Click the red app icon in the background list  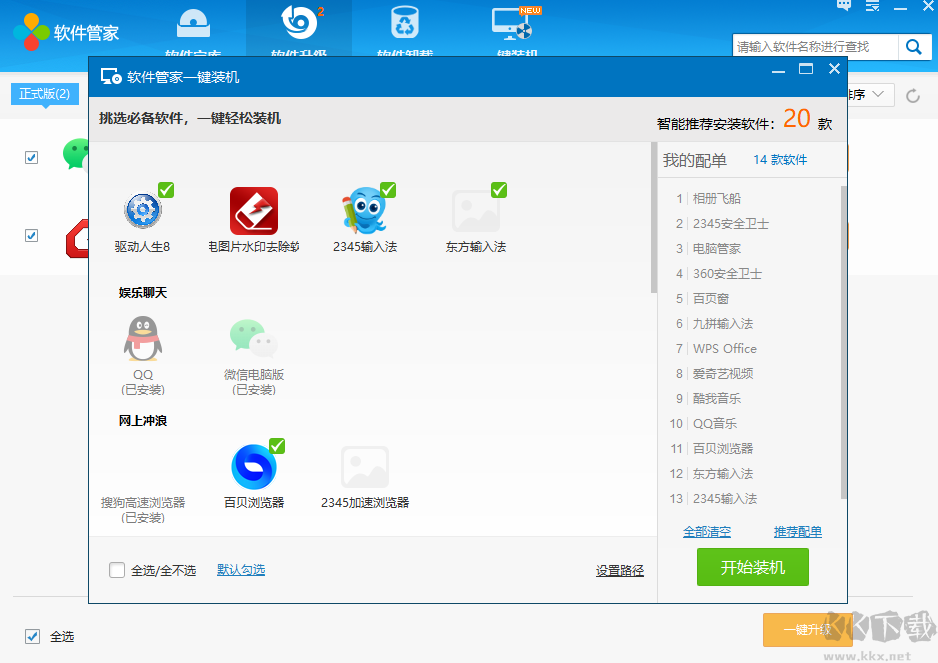click(x=77, y=238)
